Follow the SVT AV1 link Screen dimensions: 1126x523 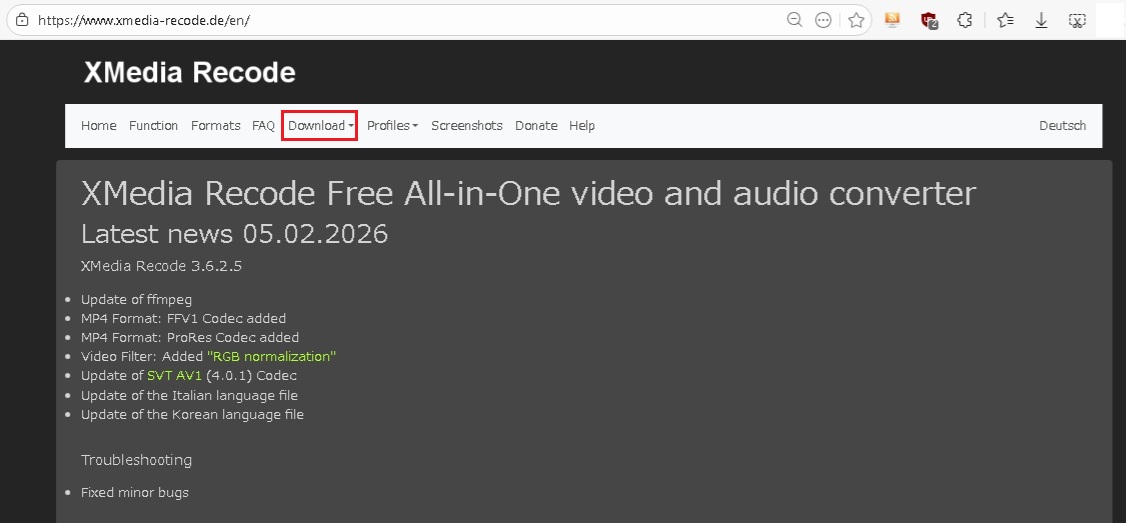(x=175, y=376)
